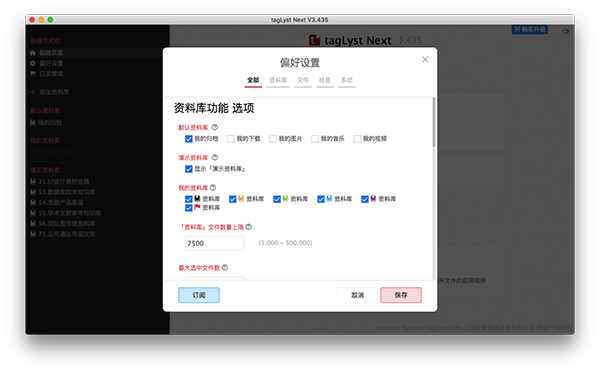Click the home icon for 起始页面 in sidebar
Screen dimensions: 600x371
(x=33, y=52)
